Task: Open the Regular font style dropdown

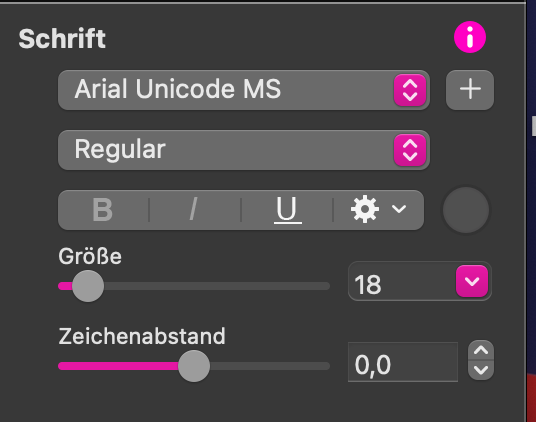Action: pos(244,150)
